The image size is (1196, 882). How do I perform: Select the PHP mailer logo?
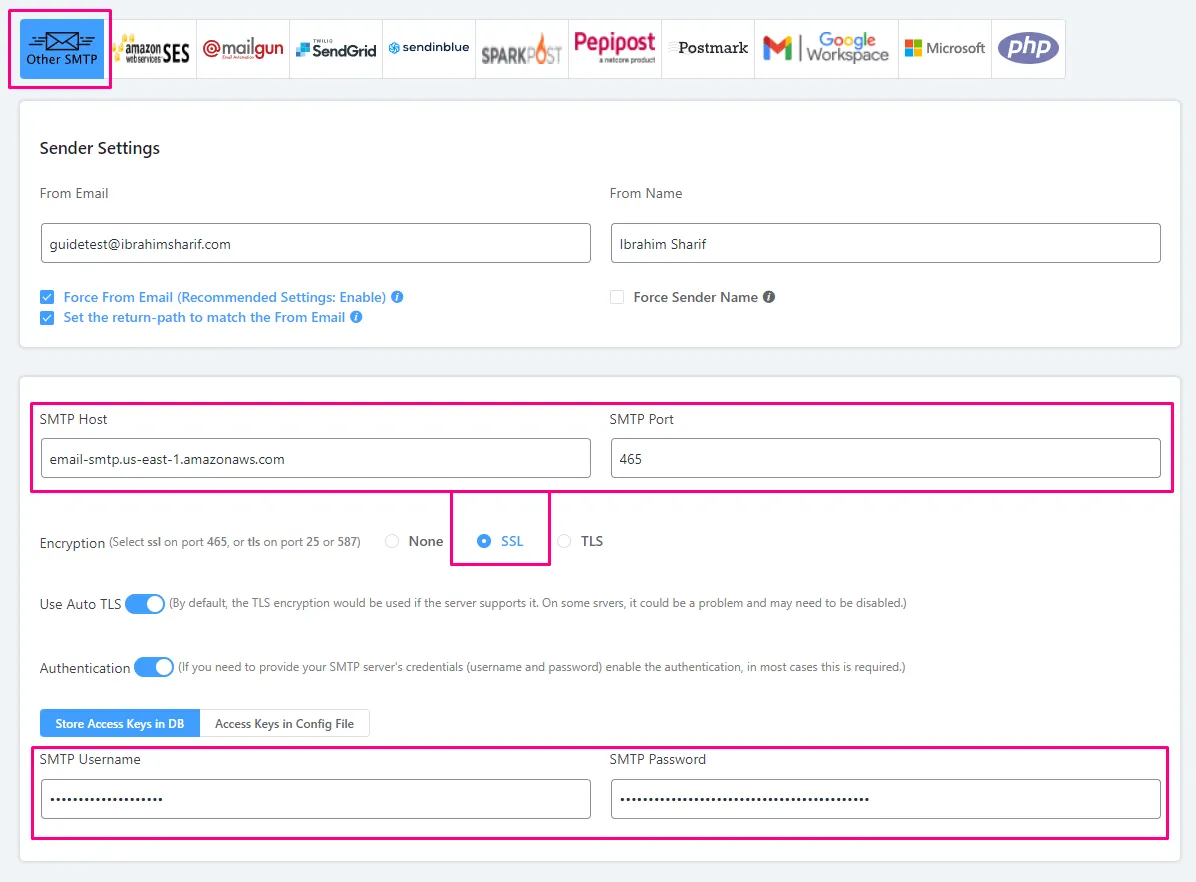[x=1028, y=49]
